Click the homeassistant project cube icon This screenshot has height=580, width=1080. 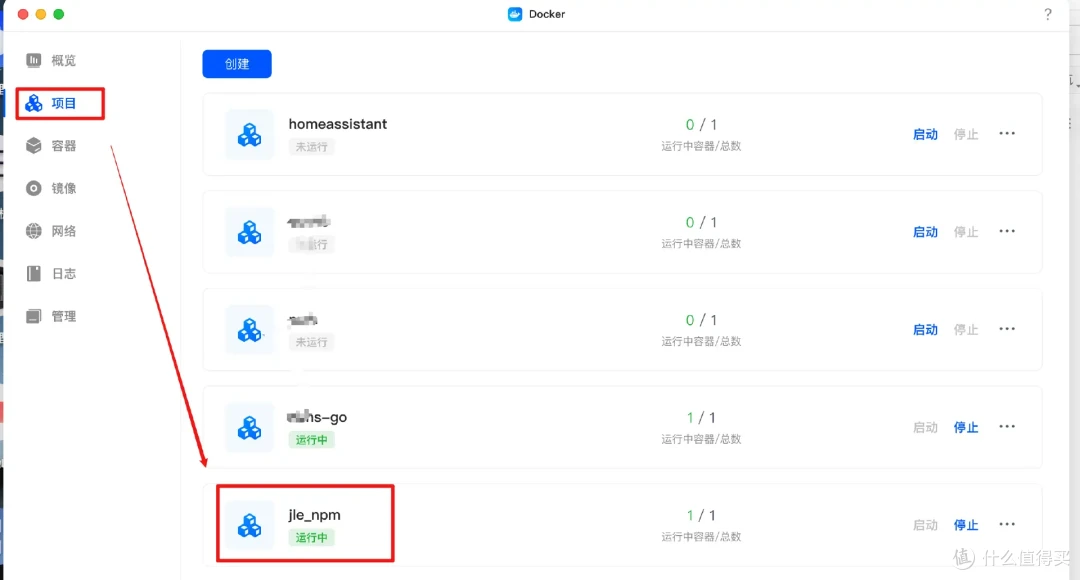pos(249,134)
